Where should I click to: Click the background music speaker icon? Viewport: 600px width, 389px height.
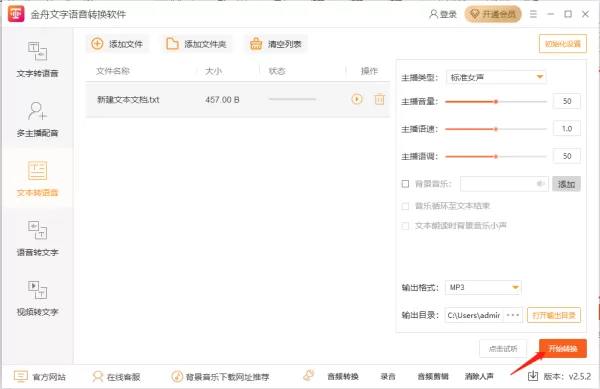(540, 184)
